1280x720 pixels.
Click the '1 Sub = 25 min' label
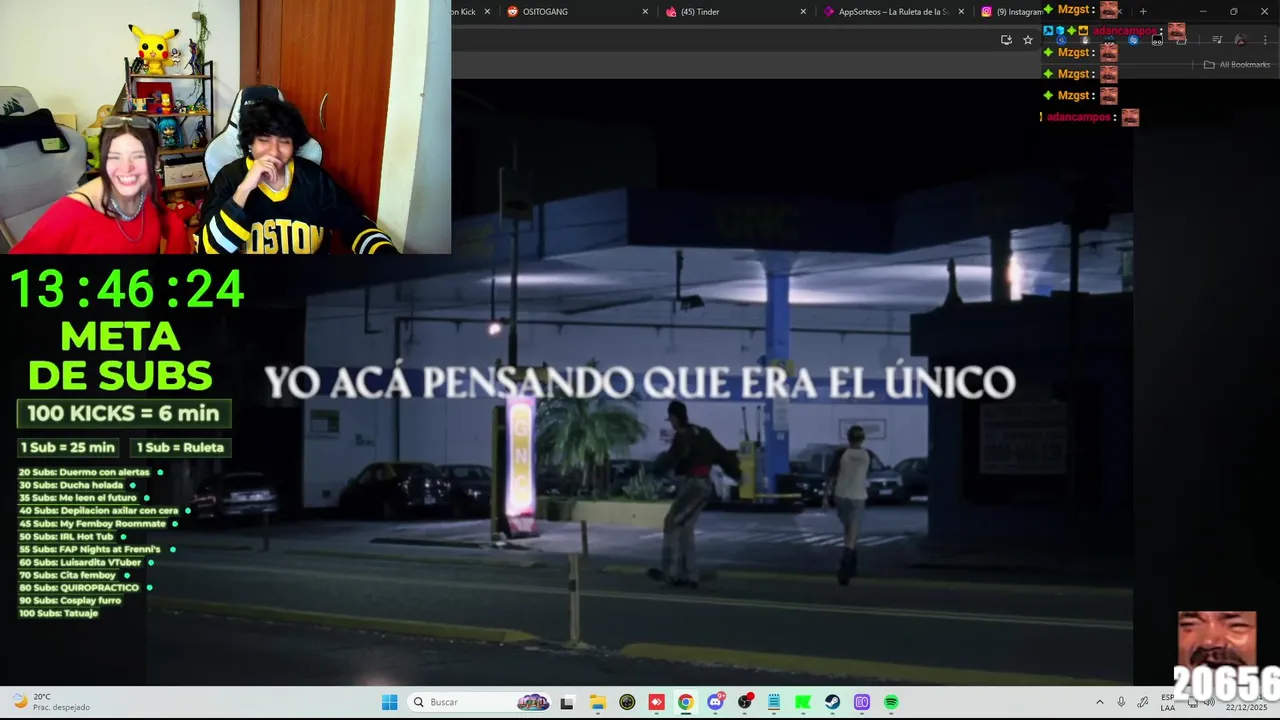68,447
